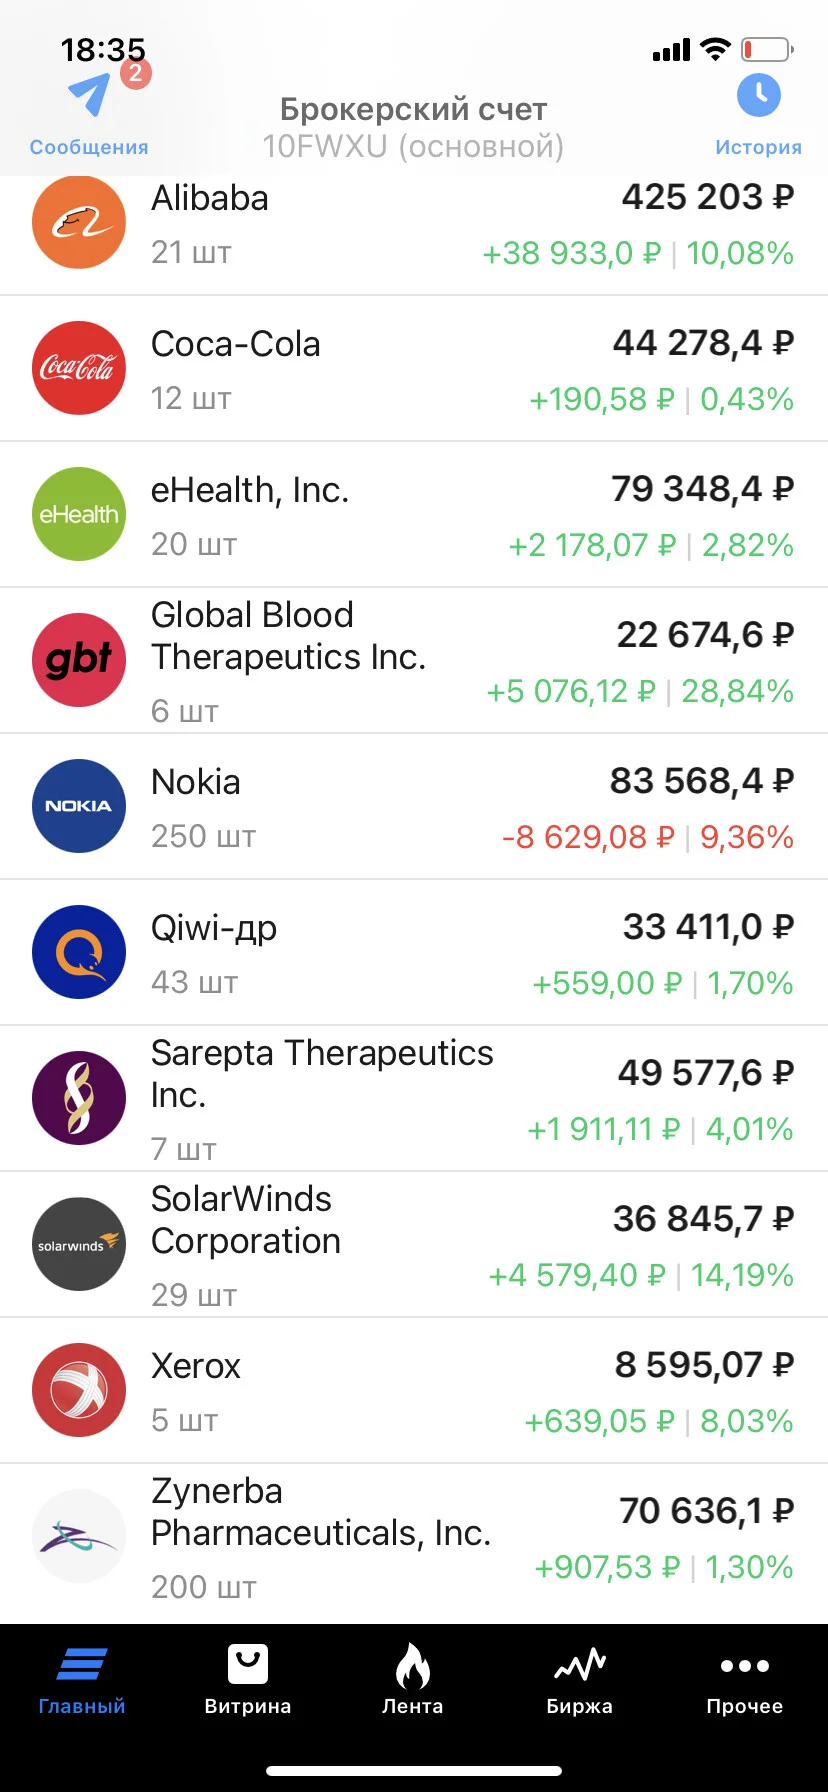The width and height of the screenshot is (828, 1792).
Task: Open Messages paper plane icon
Action: coord(89,95)
